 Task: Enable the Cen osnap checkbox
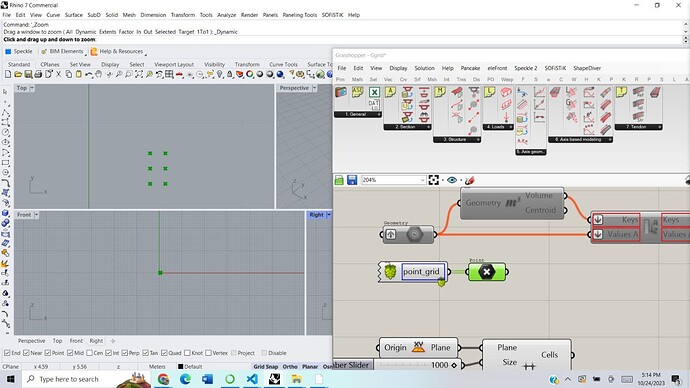pyautogui.click(x=89, y=353)
